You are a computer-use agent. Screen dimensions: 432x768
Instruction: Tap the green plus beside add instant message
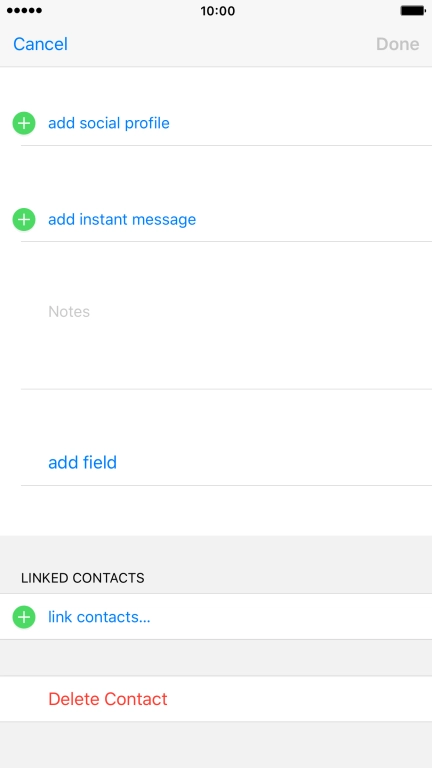(24, 219)
